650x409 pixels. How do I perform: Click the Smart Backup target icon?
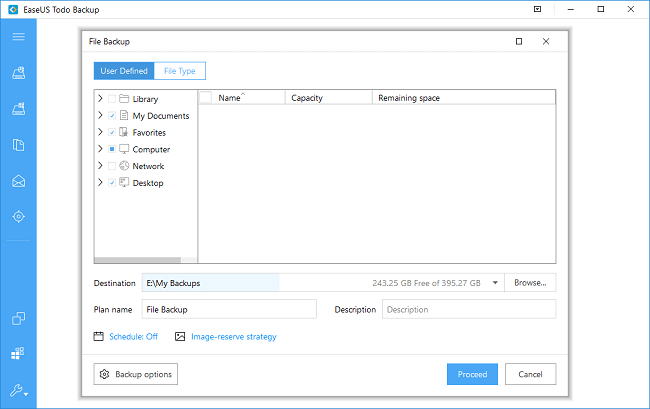[x=18, y=217]
